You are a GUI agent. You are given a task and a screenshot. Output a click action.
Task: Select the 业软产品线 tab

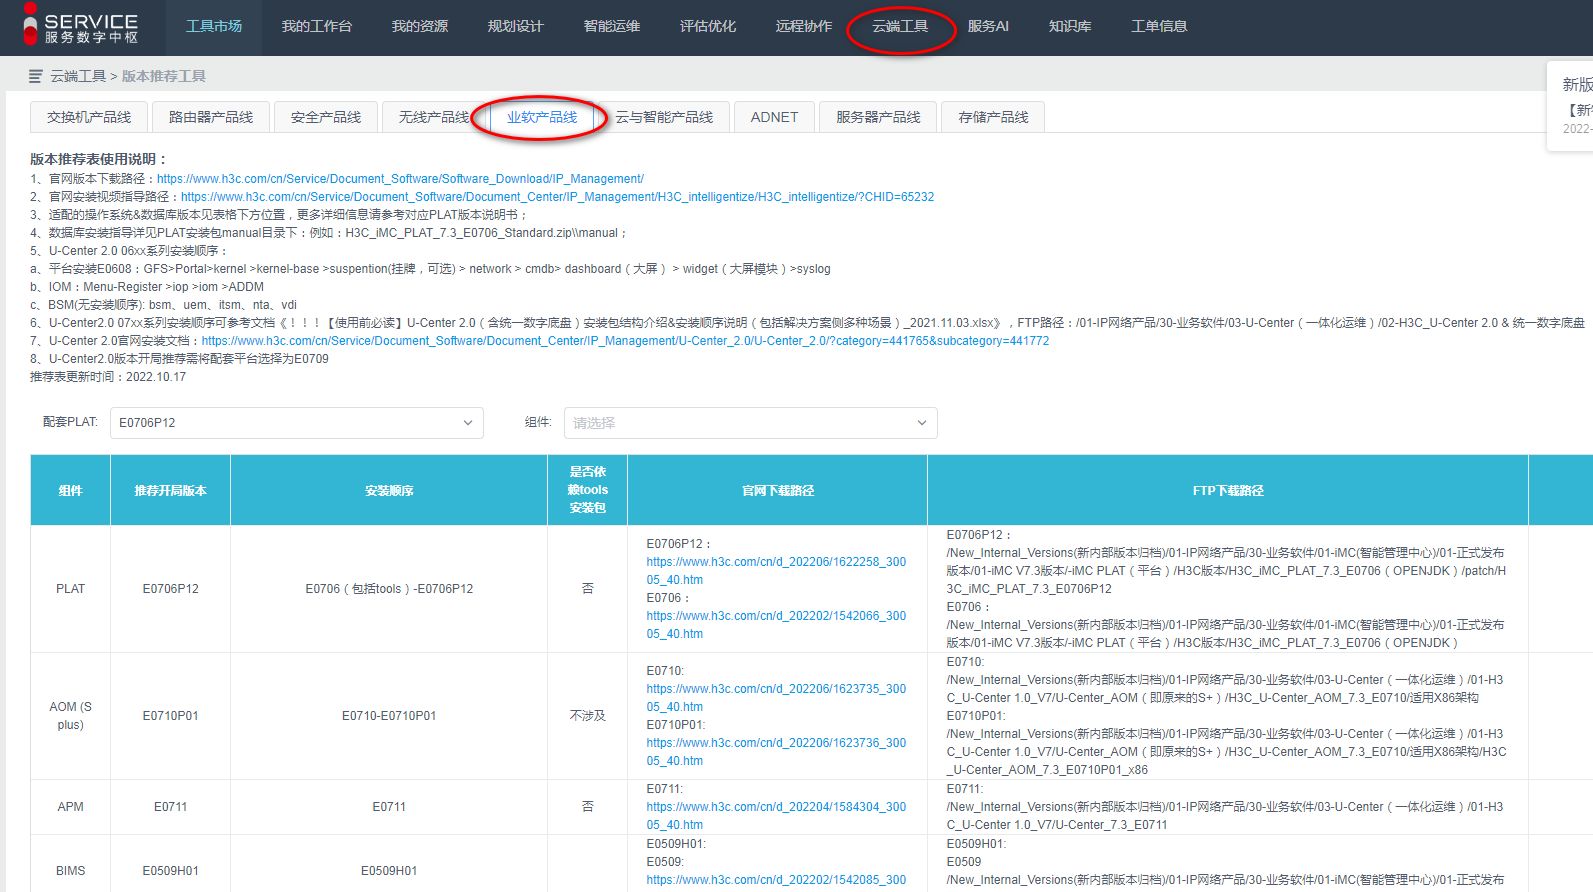(542, 117)
